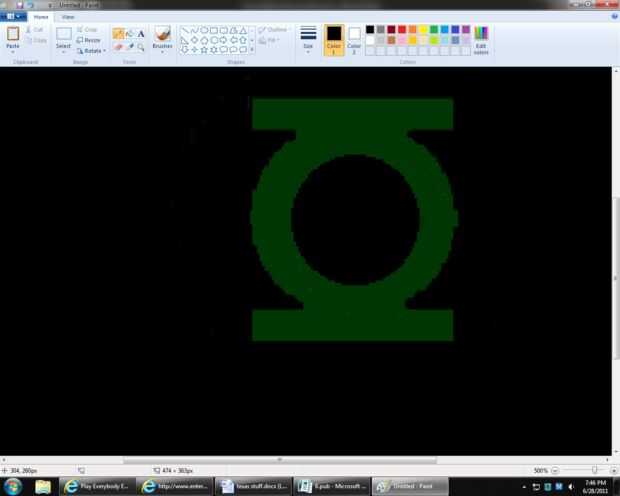
Task: Switch to Play Everybody Internet Explorer window
Action: 97,487
